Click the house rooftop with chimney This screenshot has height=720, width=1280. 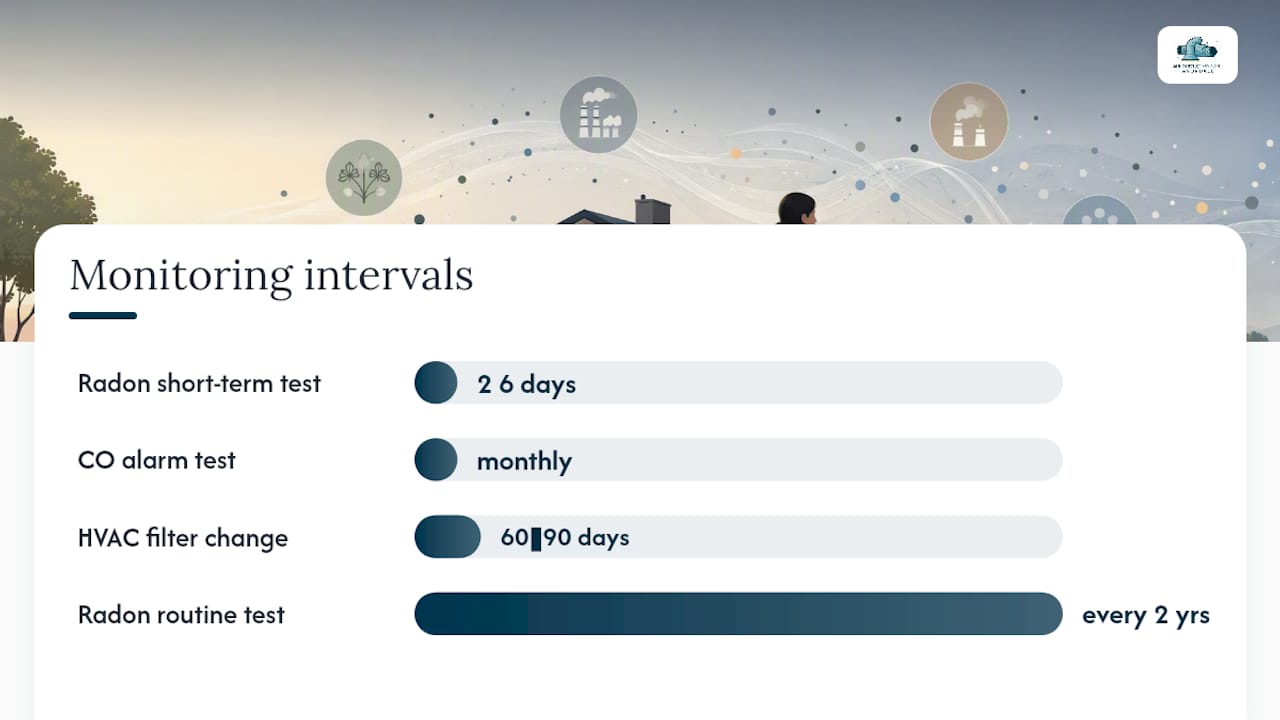[x=614, y=212]
